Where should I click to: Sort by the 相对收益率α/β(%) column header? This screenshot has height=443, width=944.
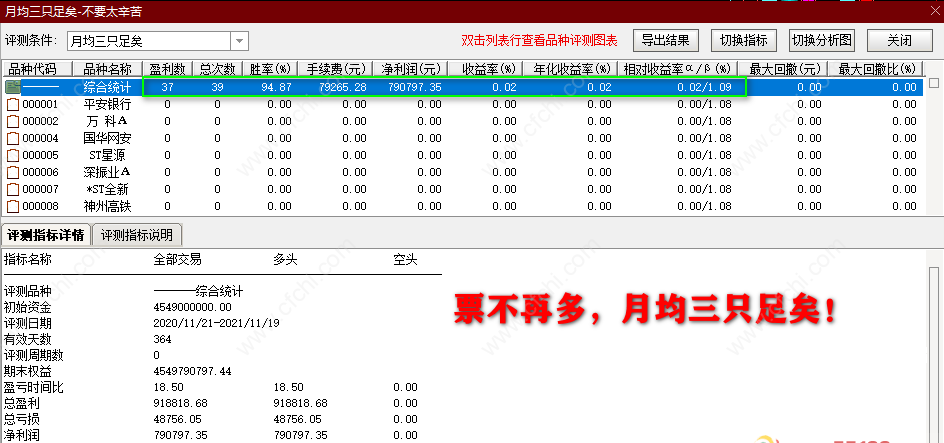(x=680, y=69)
